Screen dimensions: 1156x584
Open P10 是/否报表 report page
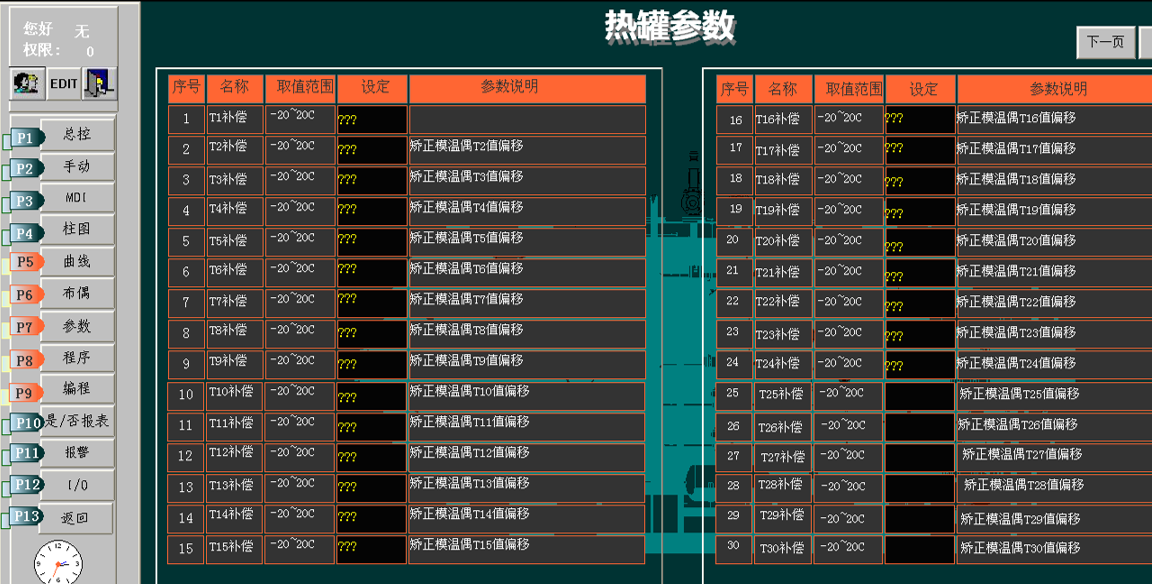pyautogui.click(x=77, y=422)
